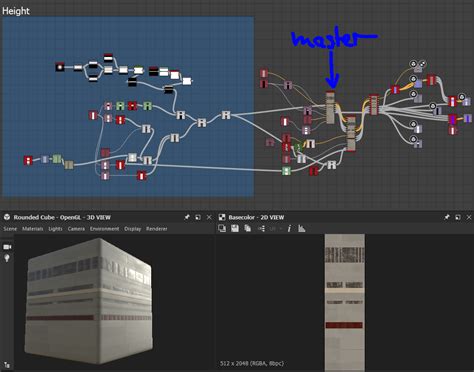This screenshot has height=372, width=474.
Task: Click the light bulb icon in 3D view sidebar
Action: (7, 258)
